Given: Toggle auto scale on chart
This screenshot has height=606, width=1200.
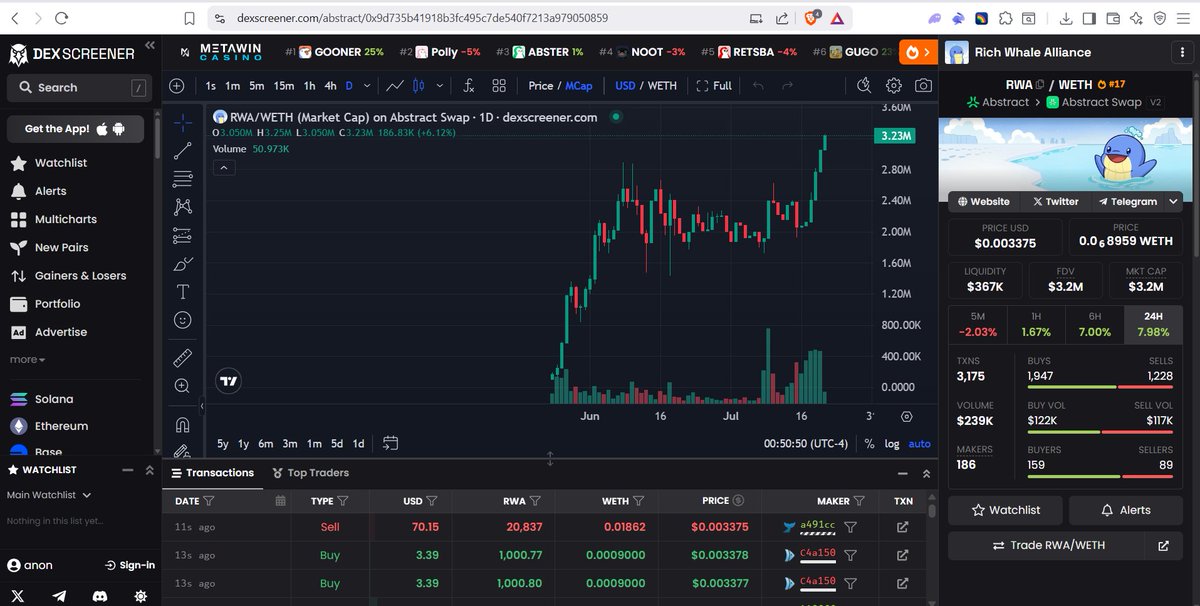Looking at the screenshot, I should click(x=919, y=443).
